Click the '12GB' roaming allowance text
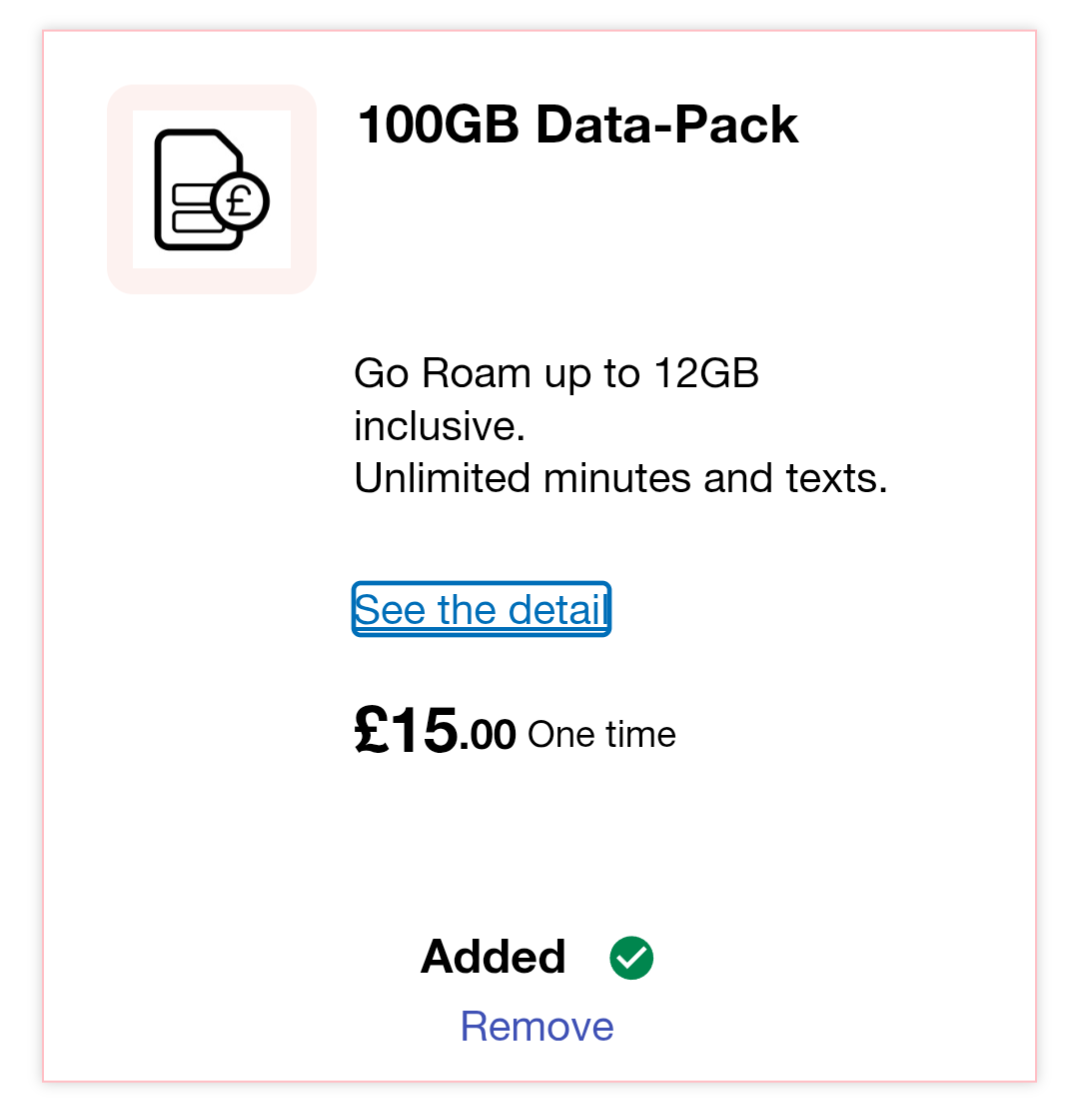 (706, 373)
